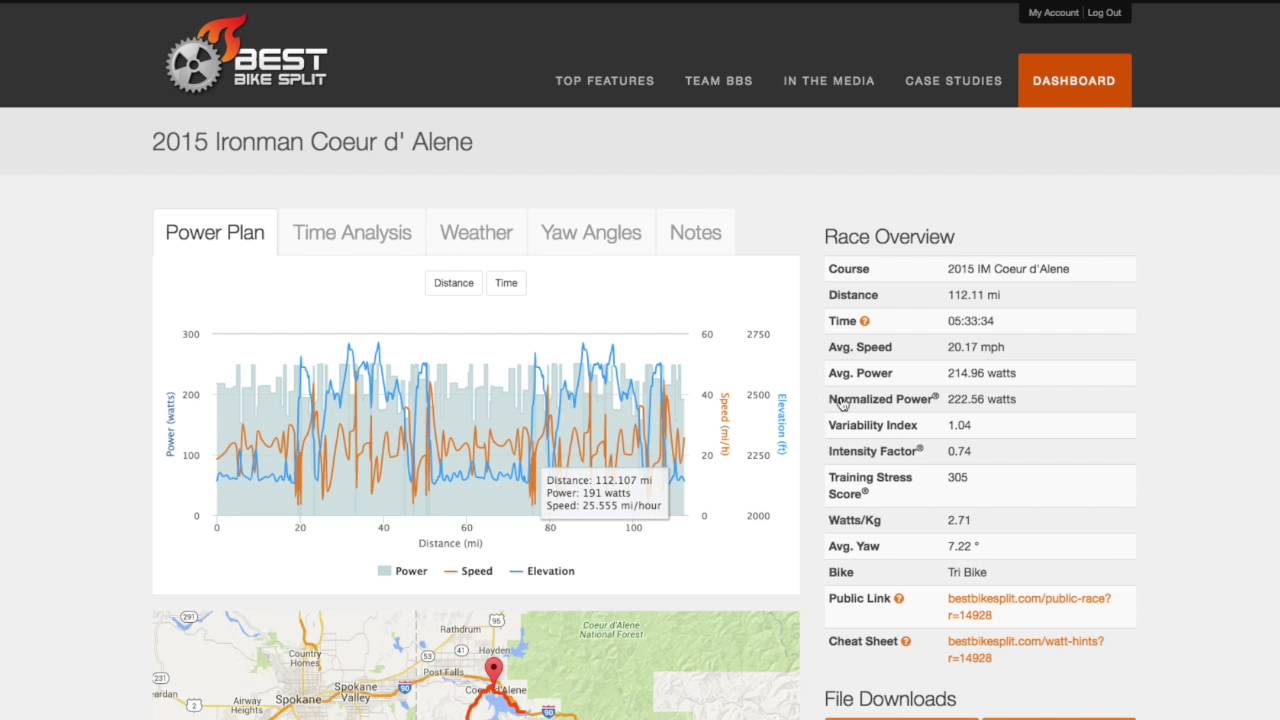
Task: Click the average power '214.96 watts'
Action: [982, 373]
